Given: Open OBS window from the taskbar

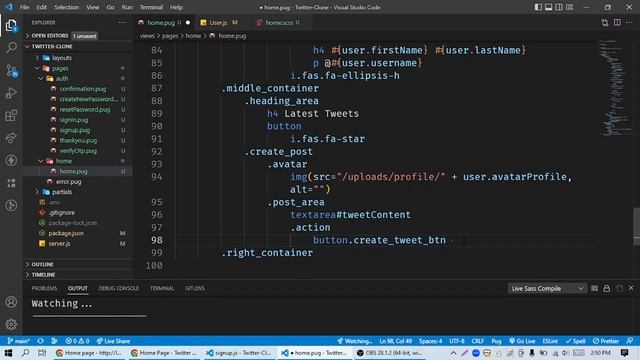Looking at the screenshot, I should pyautogui.click(x=389, y=353).
